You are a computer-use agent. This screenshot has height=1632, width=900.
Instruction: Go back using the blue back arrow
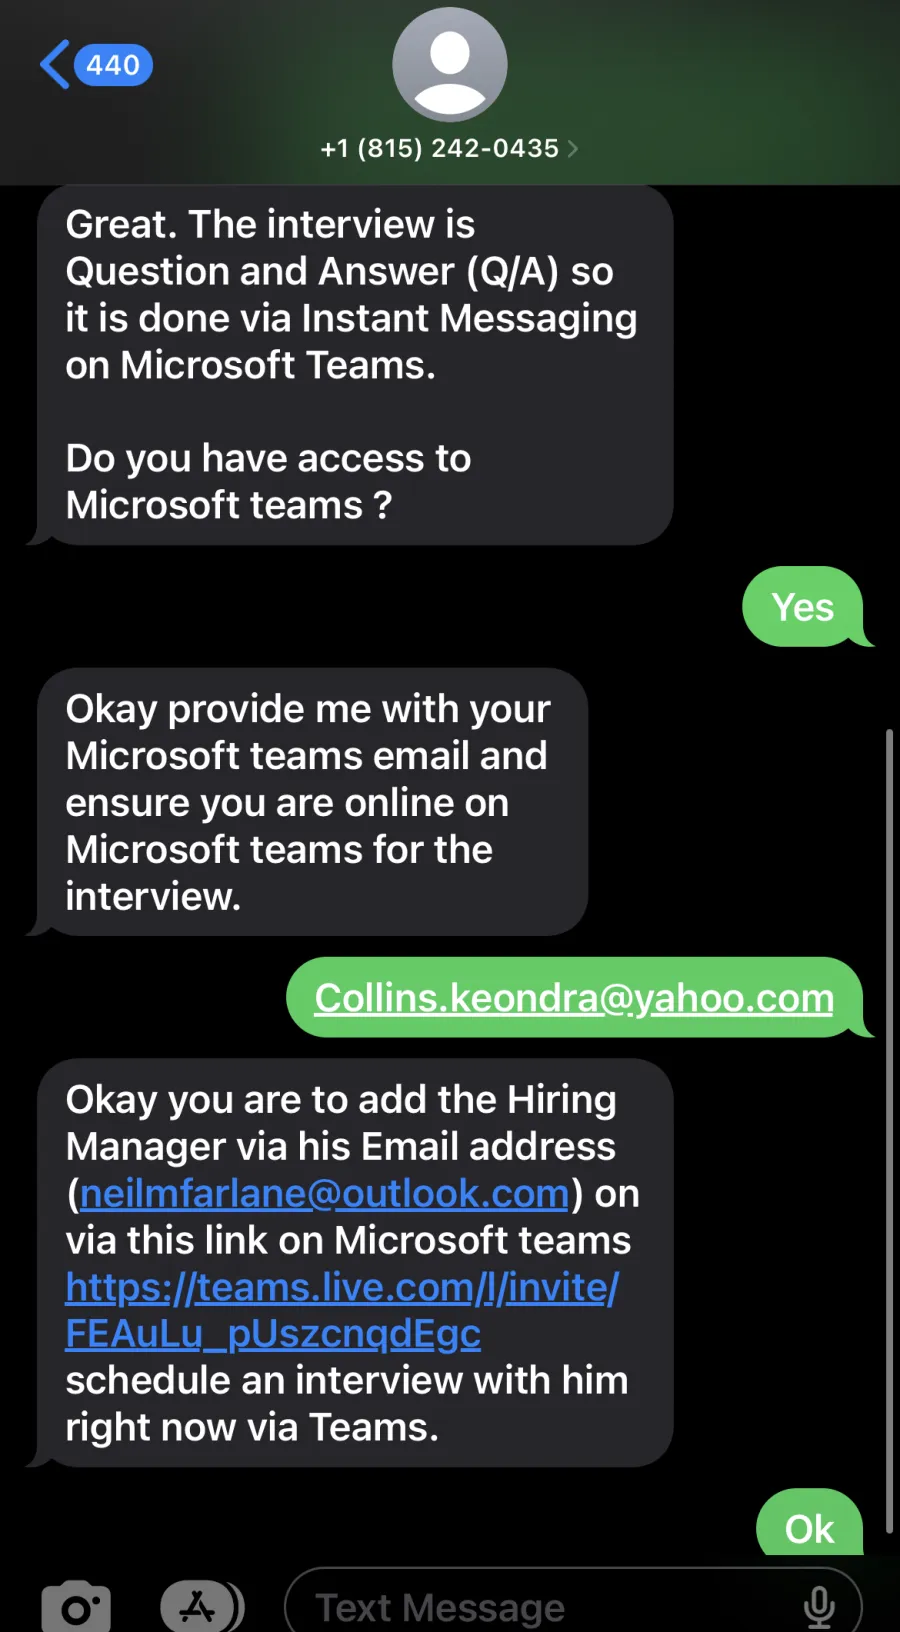pyautogui.click(x=55, y=65)
